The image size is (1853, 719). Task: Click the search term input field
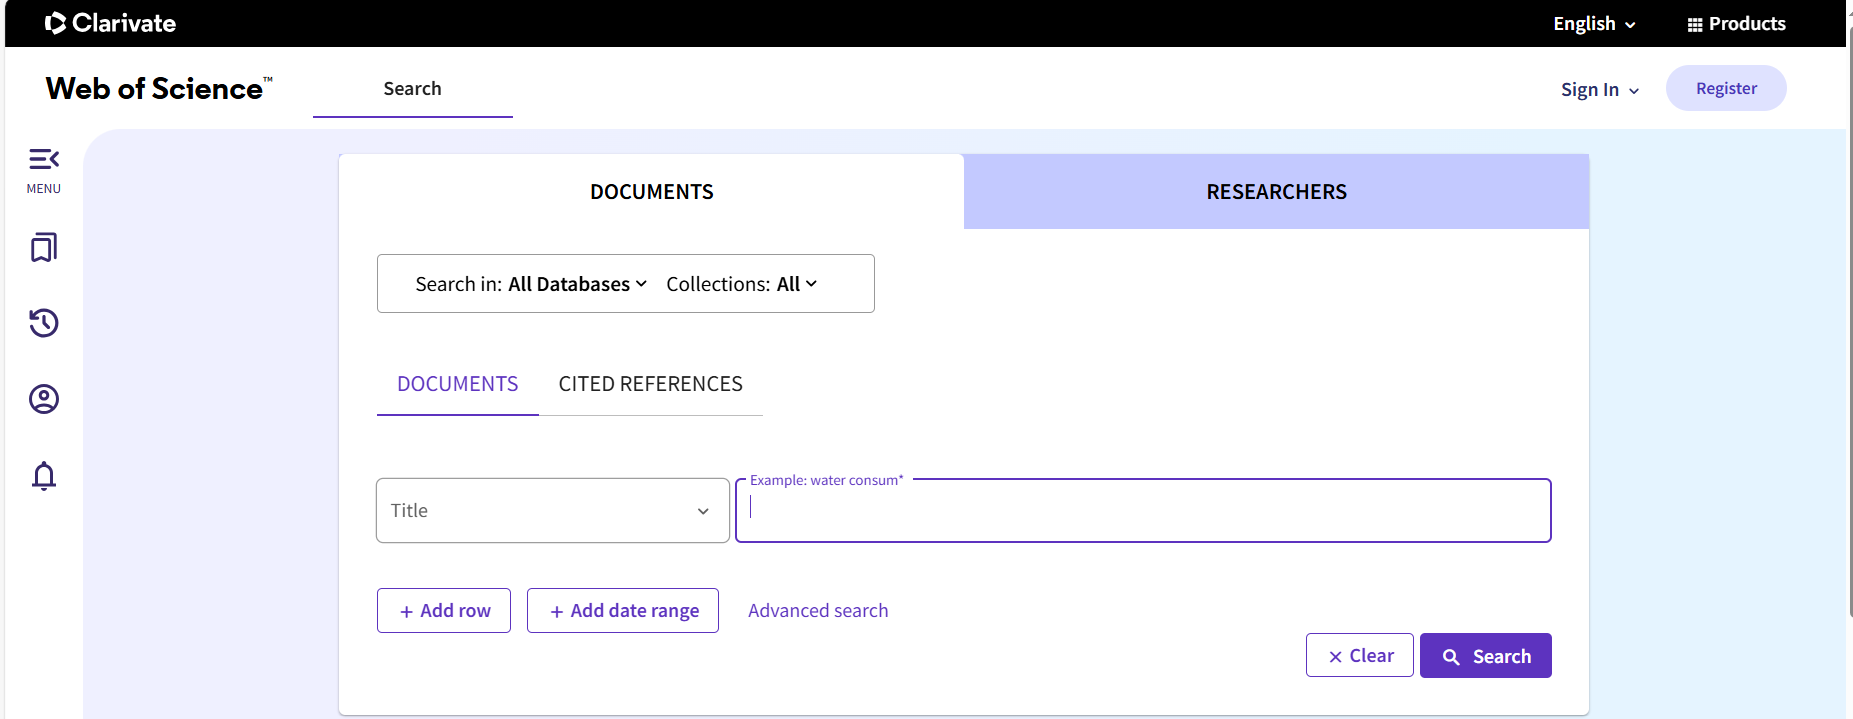1143,511
